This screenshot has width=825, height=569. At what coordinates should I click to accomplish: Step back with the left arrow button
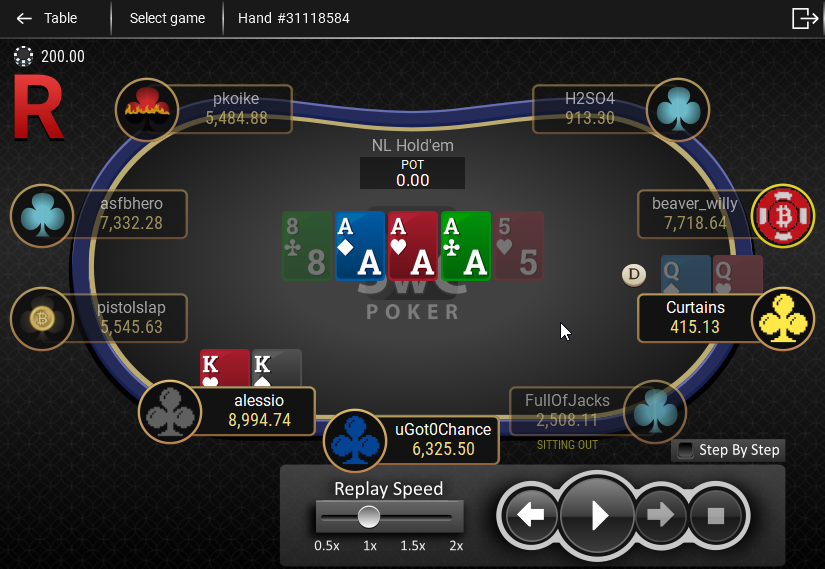[x=530, y=515]
